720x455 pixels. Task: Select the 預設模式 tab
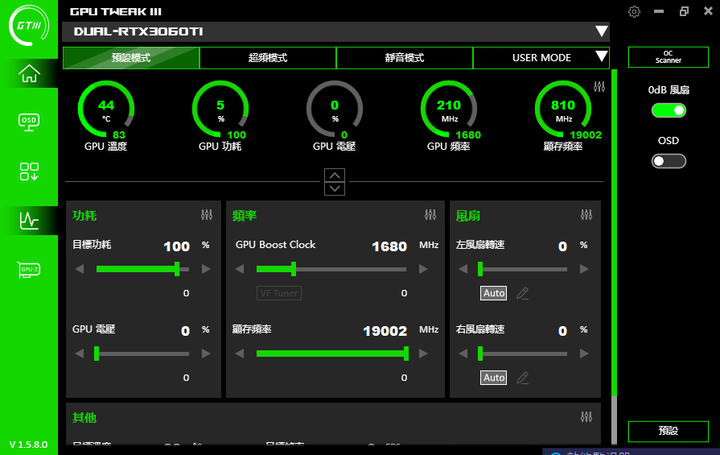pos(131,57)
